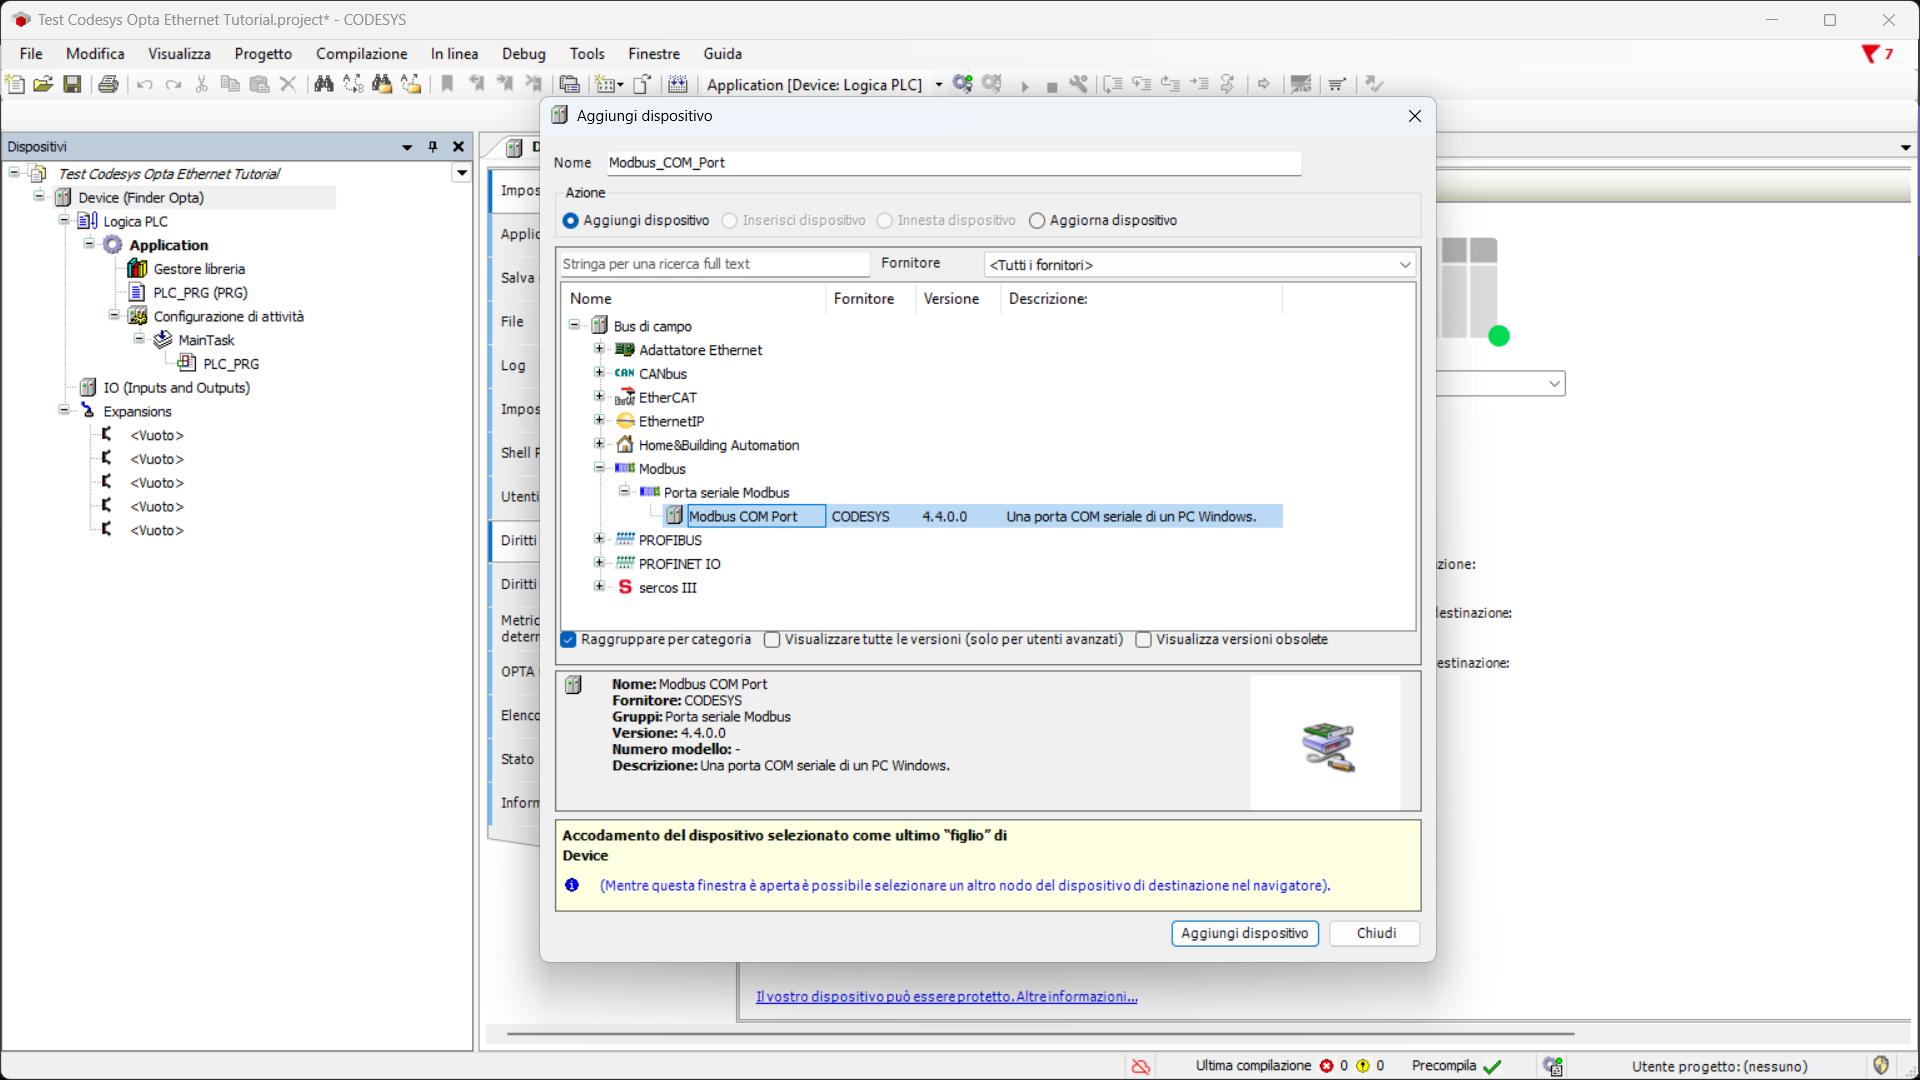The image size is (1920, 1080).
Task: Click the full text search field
Action: [x=714, y=264]
